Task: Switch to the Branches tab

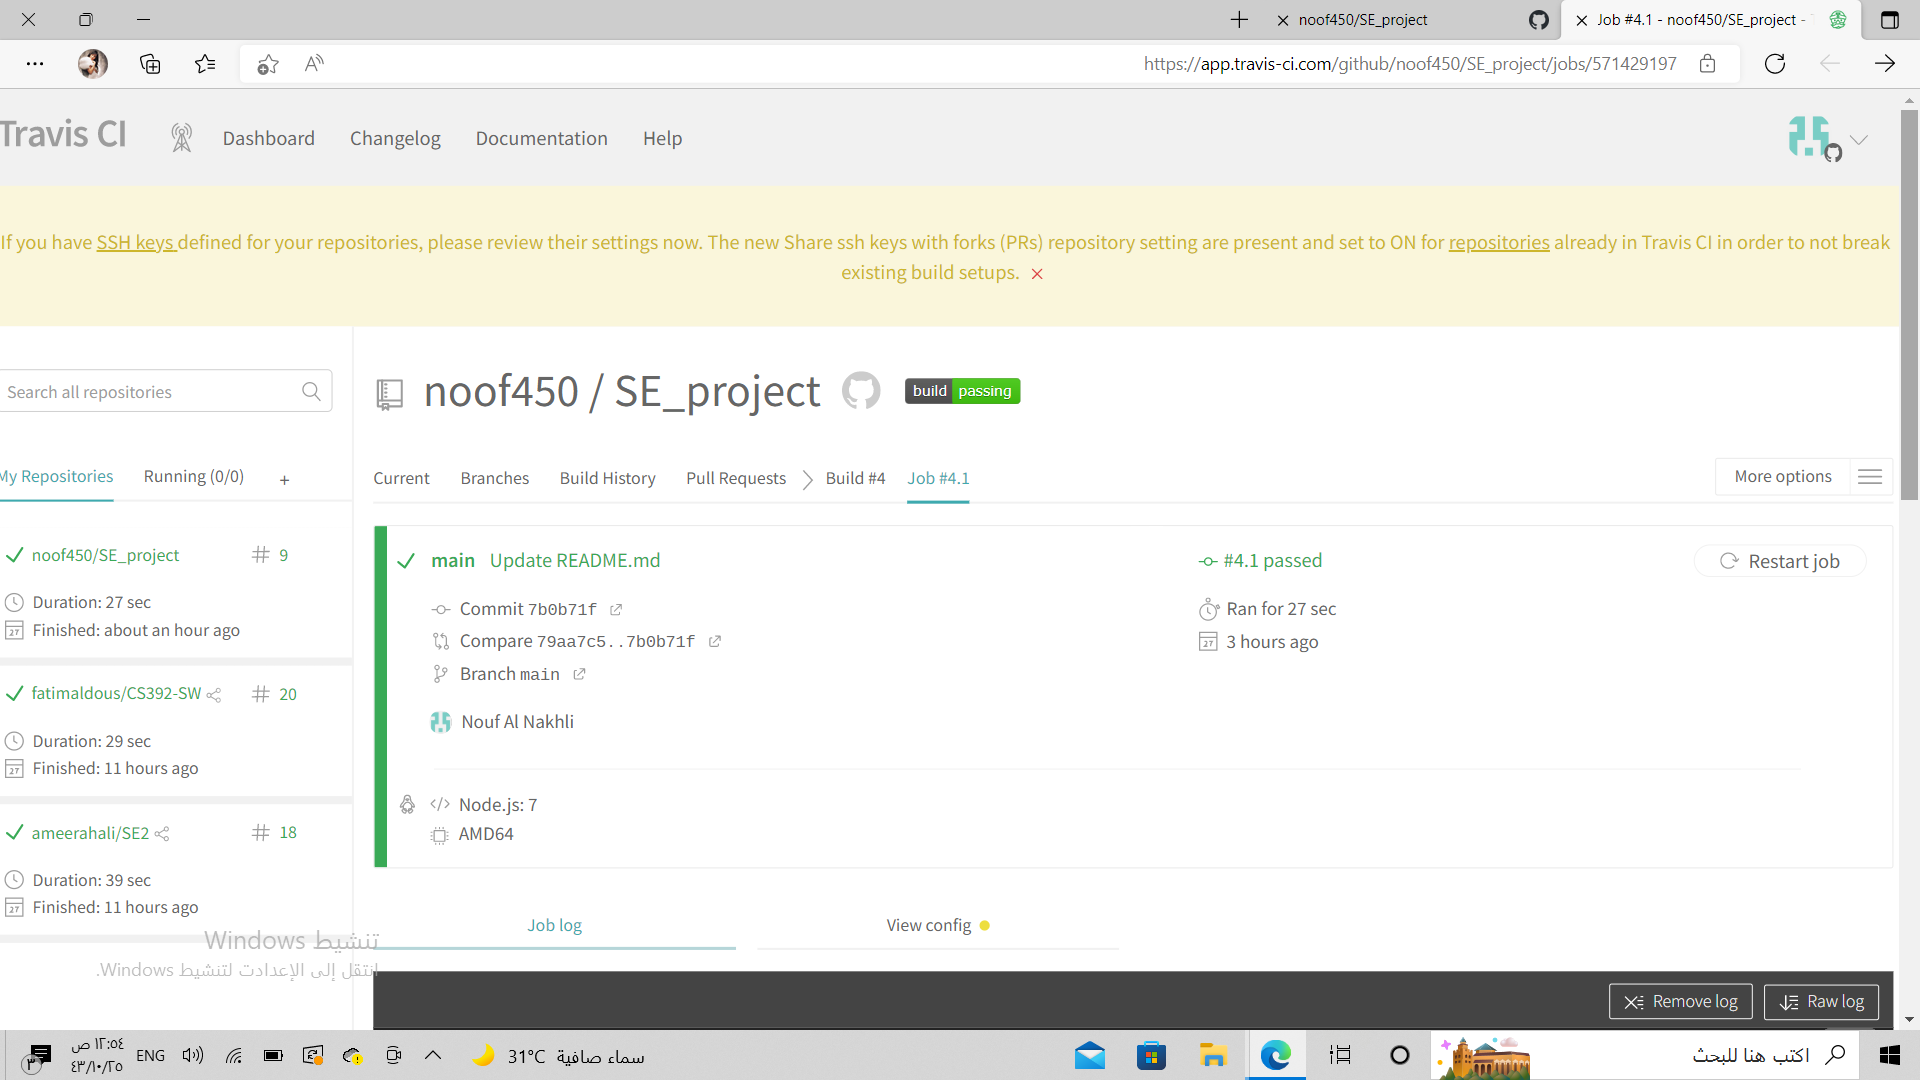Action: tap(495, 479)
